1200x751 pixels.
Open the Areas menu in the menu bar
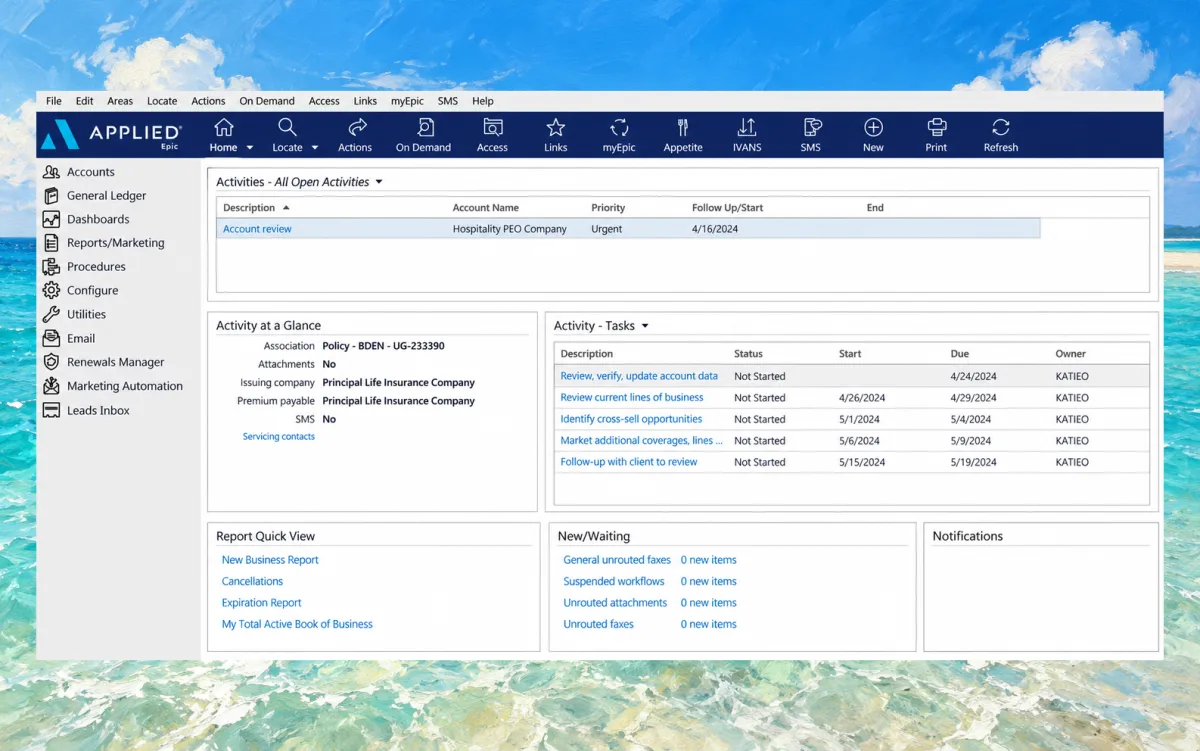point(120,101)
